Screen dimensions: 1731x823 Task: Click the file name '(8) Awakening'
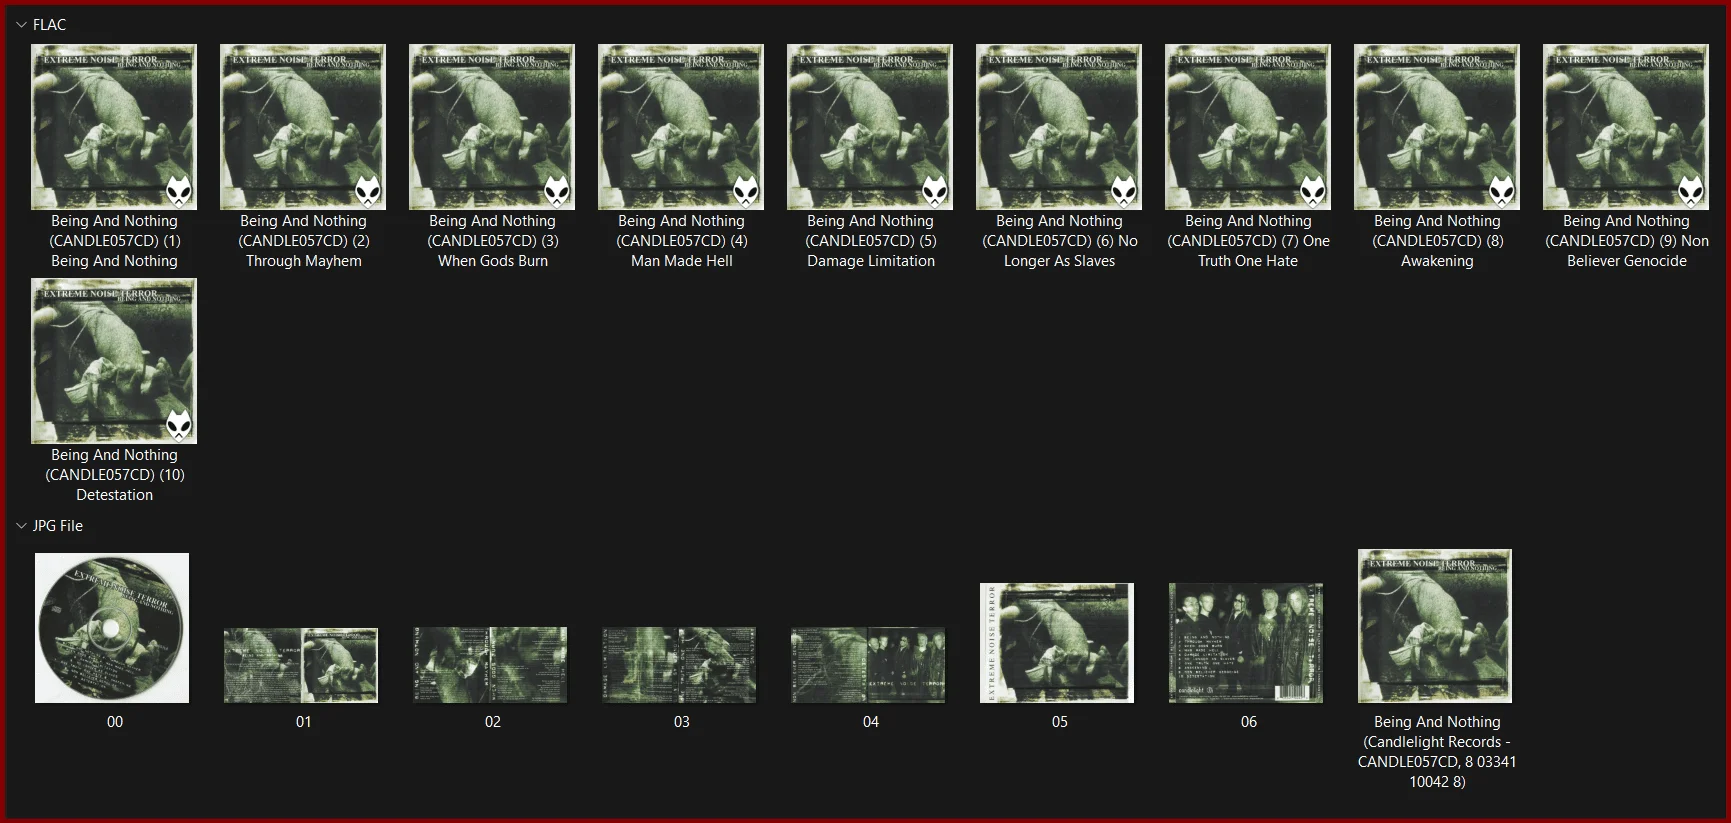pyautogui.click(x=1437, y=251)
